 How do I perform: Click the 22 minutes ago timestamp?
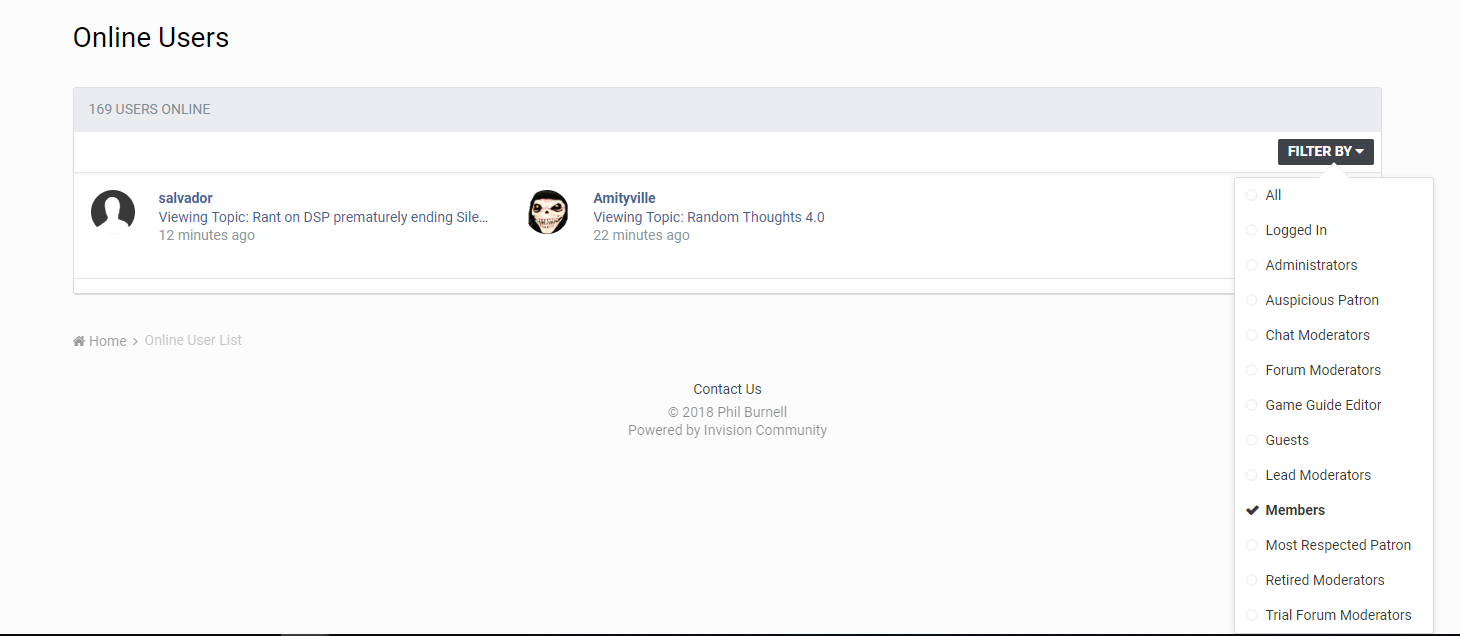(641, 235)
